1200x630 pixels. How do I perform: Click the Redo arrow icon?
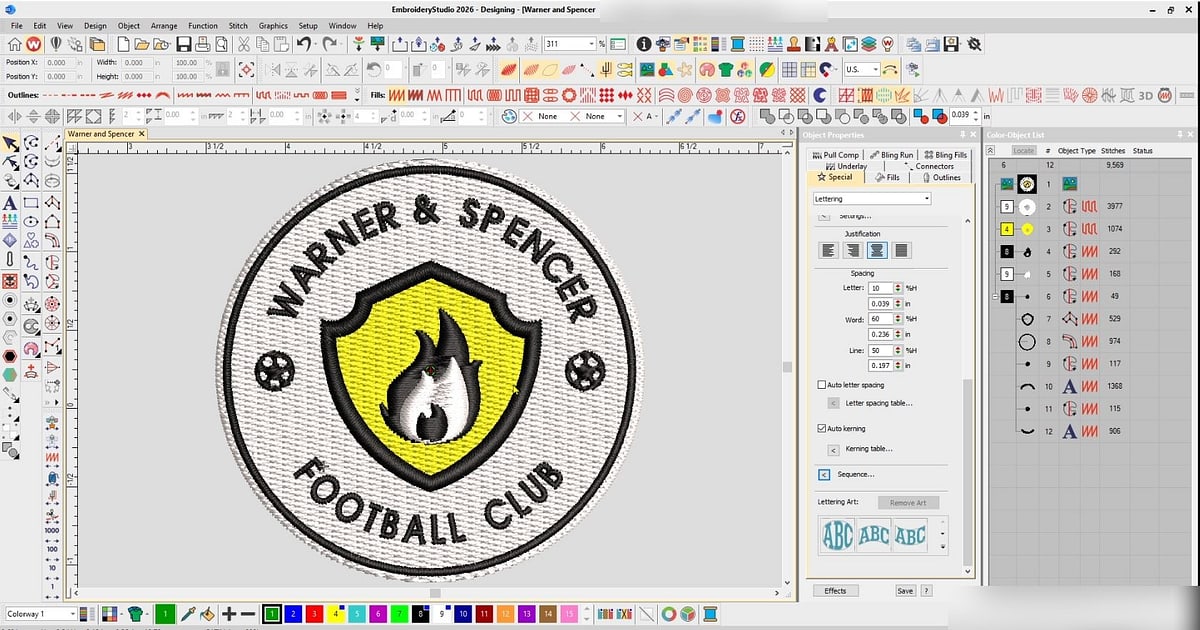[x=328, y=44]
